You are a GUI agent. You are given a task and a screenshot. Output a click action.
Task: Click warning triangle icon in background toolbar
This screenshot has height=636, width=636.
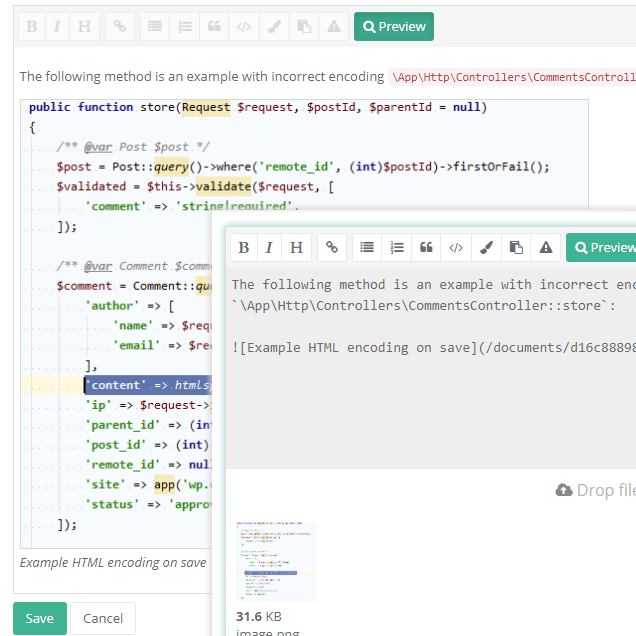click(334, 27)
